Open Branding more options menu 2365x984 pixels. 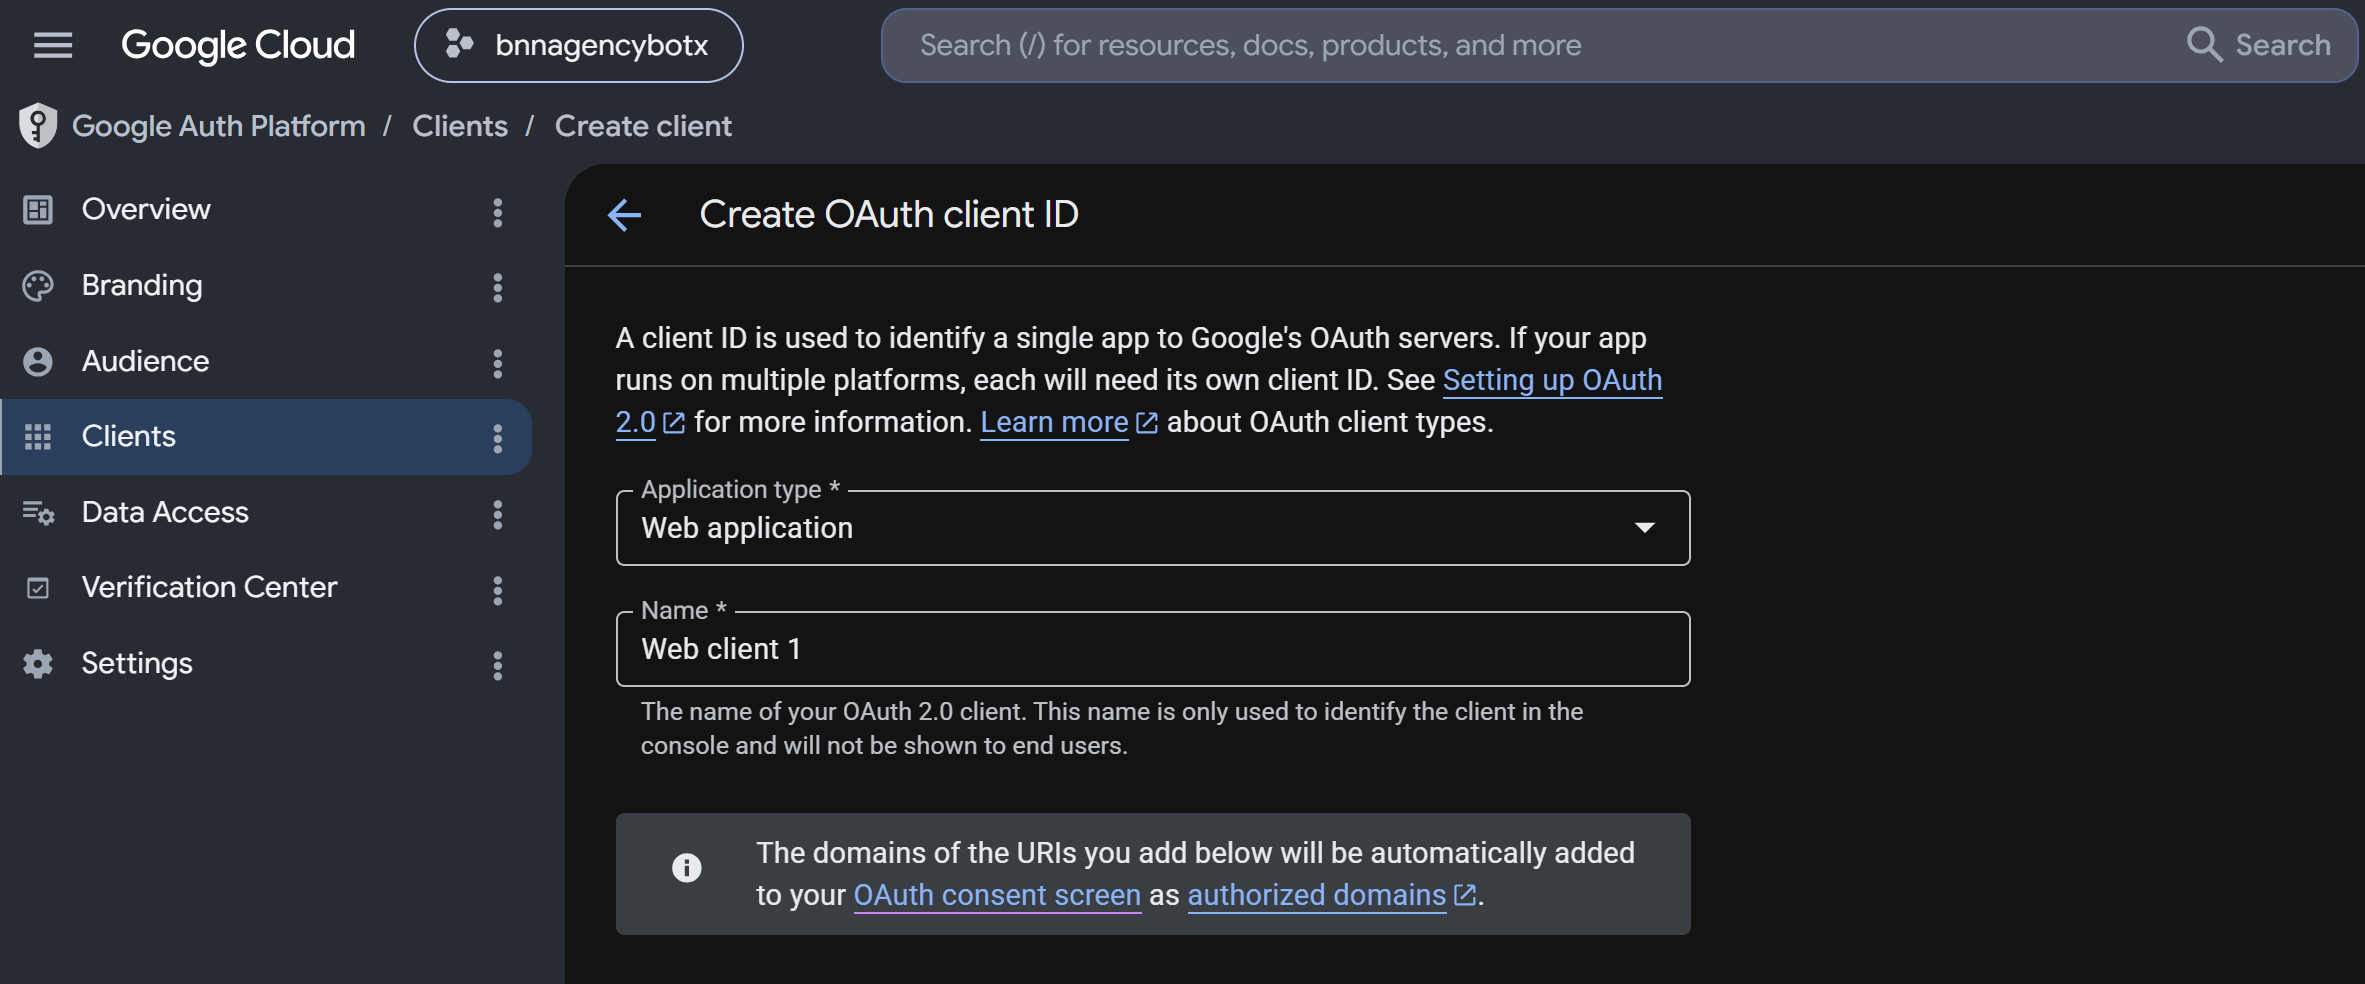[x=498, y=288]
